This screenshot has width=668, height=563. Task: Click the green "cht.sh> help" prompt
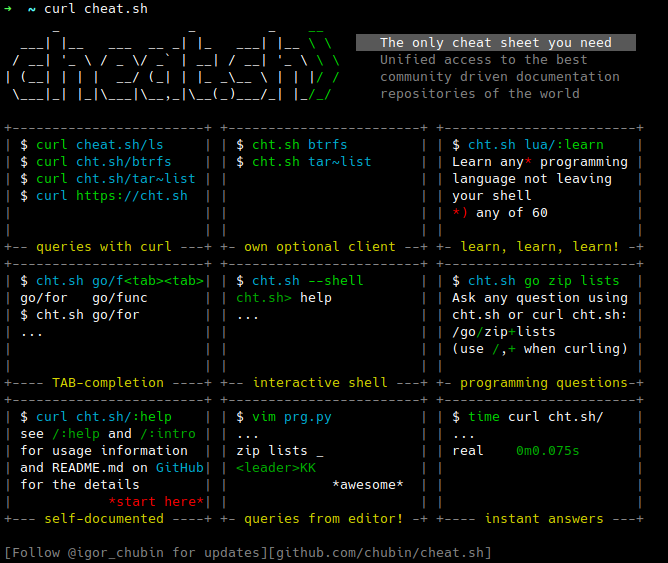pos(284,298)
